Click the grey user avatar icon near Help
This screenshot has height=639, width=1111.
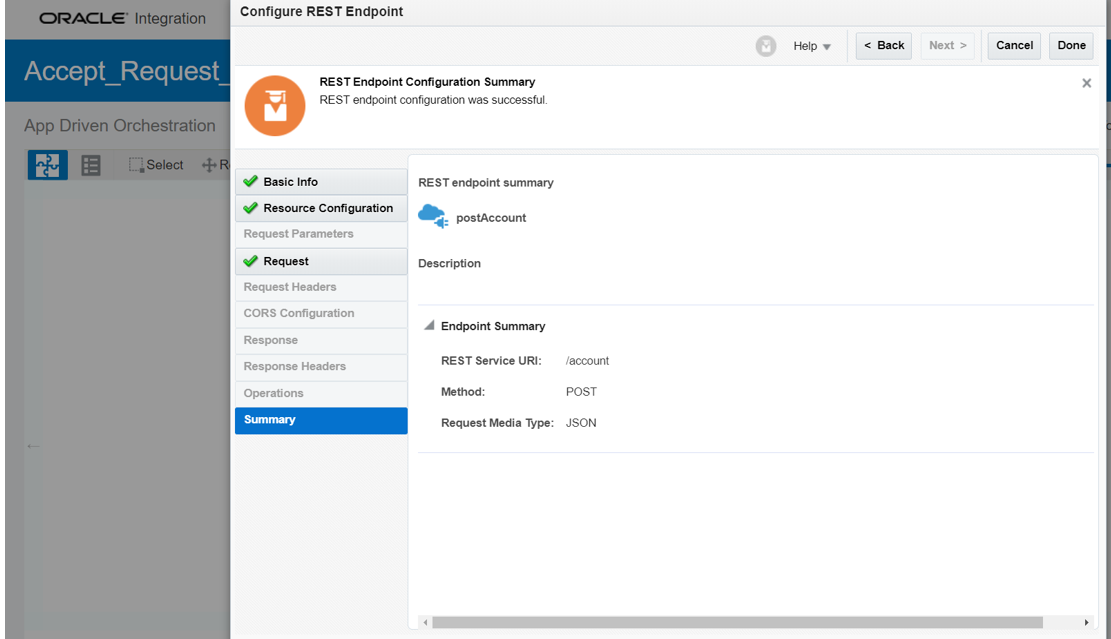click(766, 46)
